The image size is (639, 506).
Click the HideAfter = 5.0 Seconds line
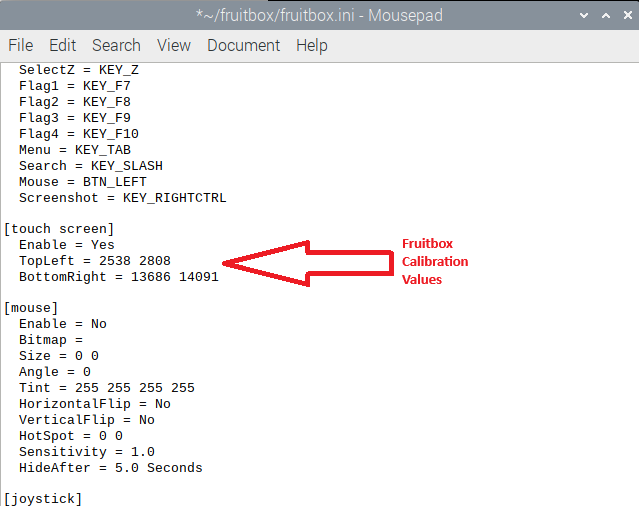coord(110,468)
